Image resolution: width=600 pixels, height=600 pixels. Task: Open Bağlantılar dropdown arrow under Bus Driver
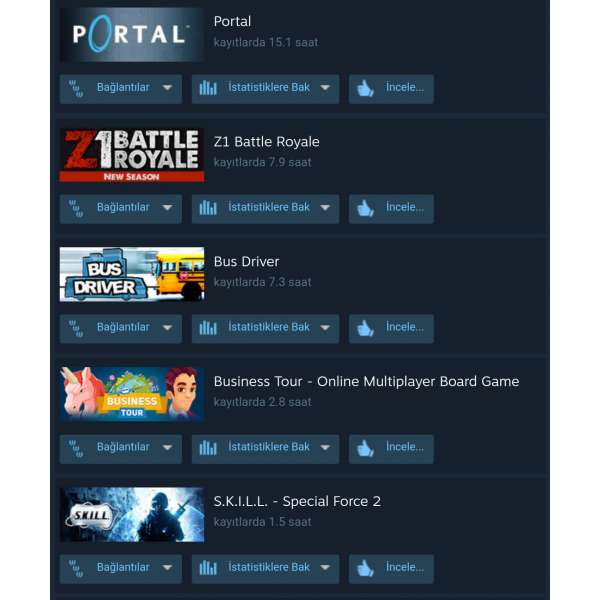[x=167, y=328]
